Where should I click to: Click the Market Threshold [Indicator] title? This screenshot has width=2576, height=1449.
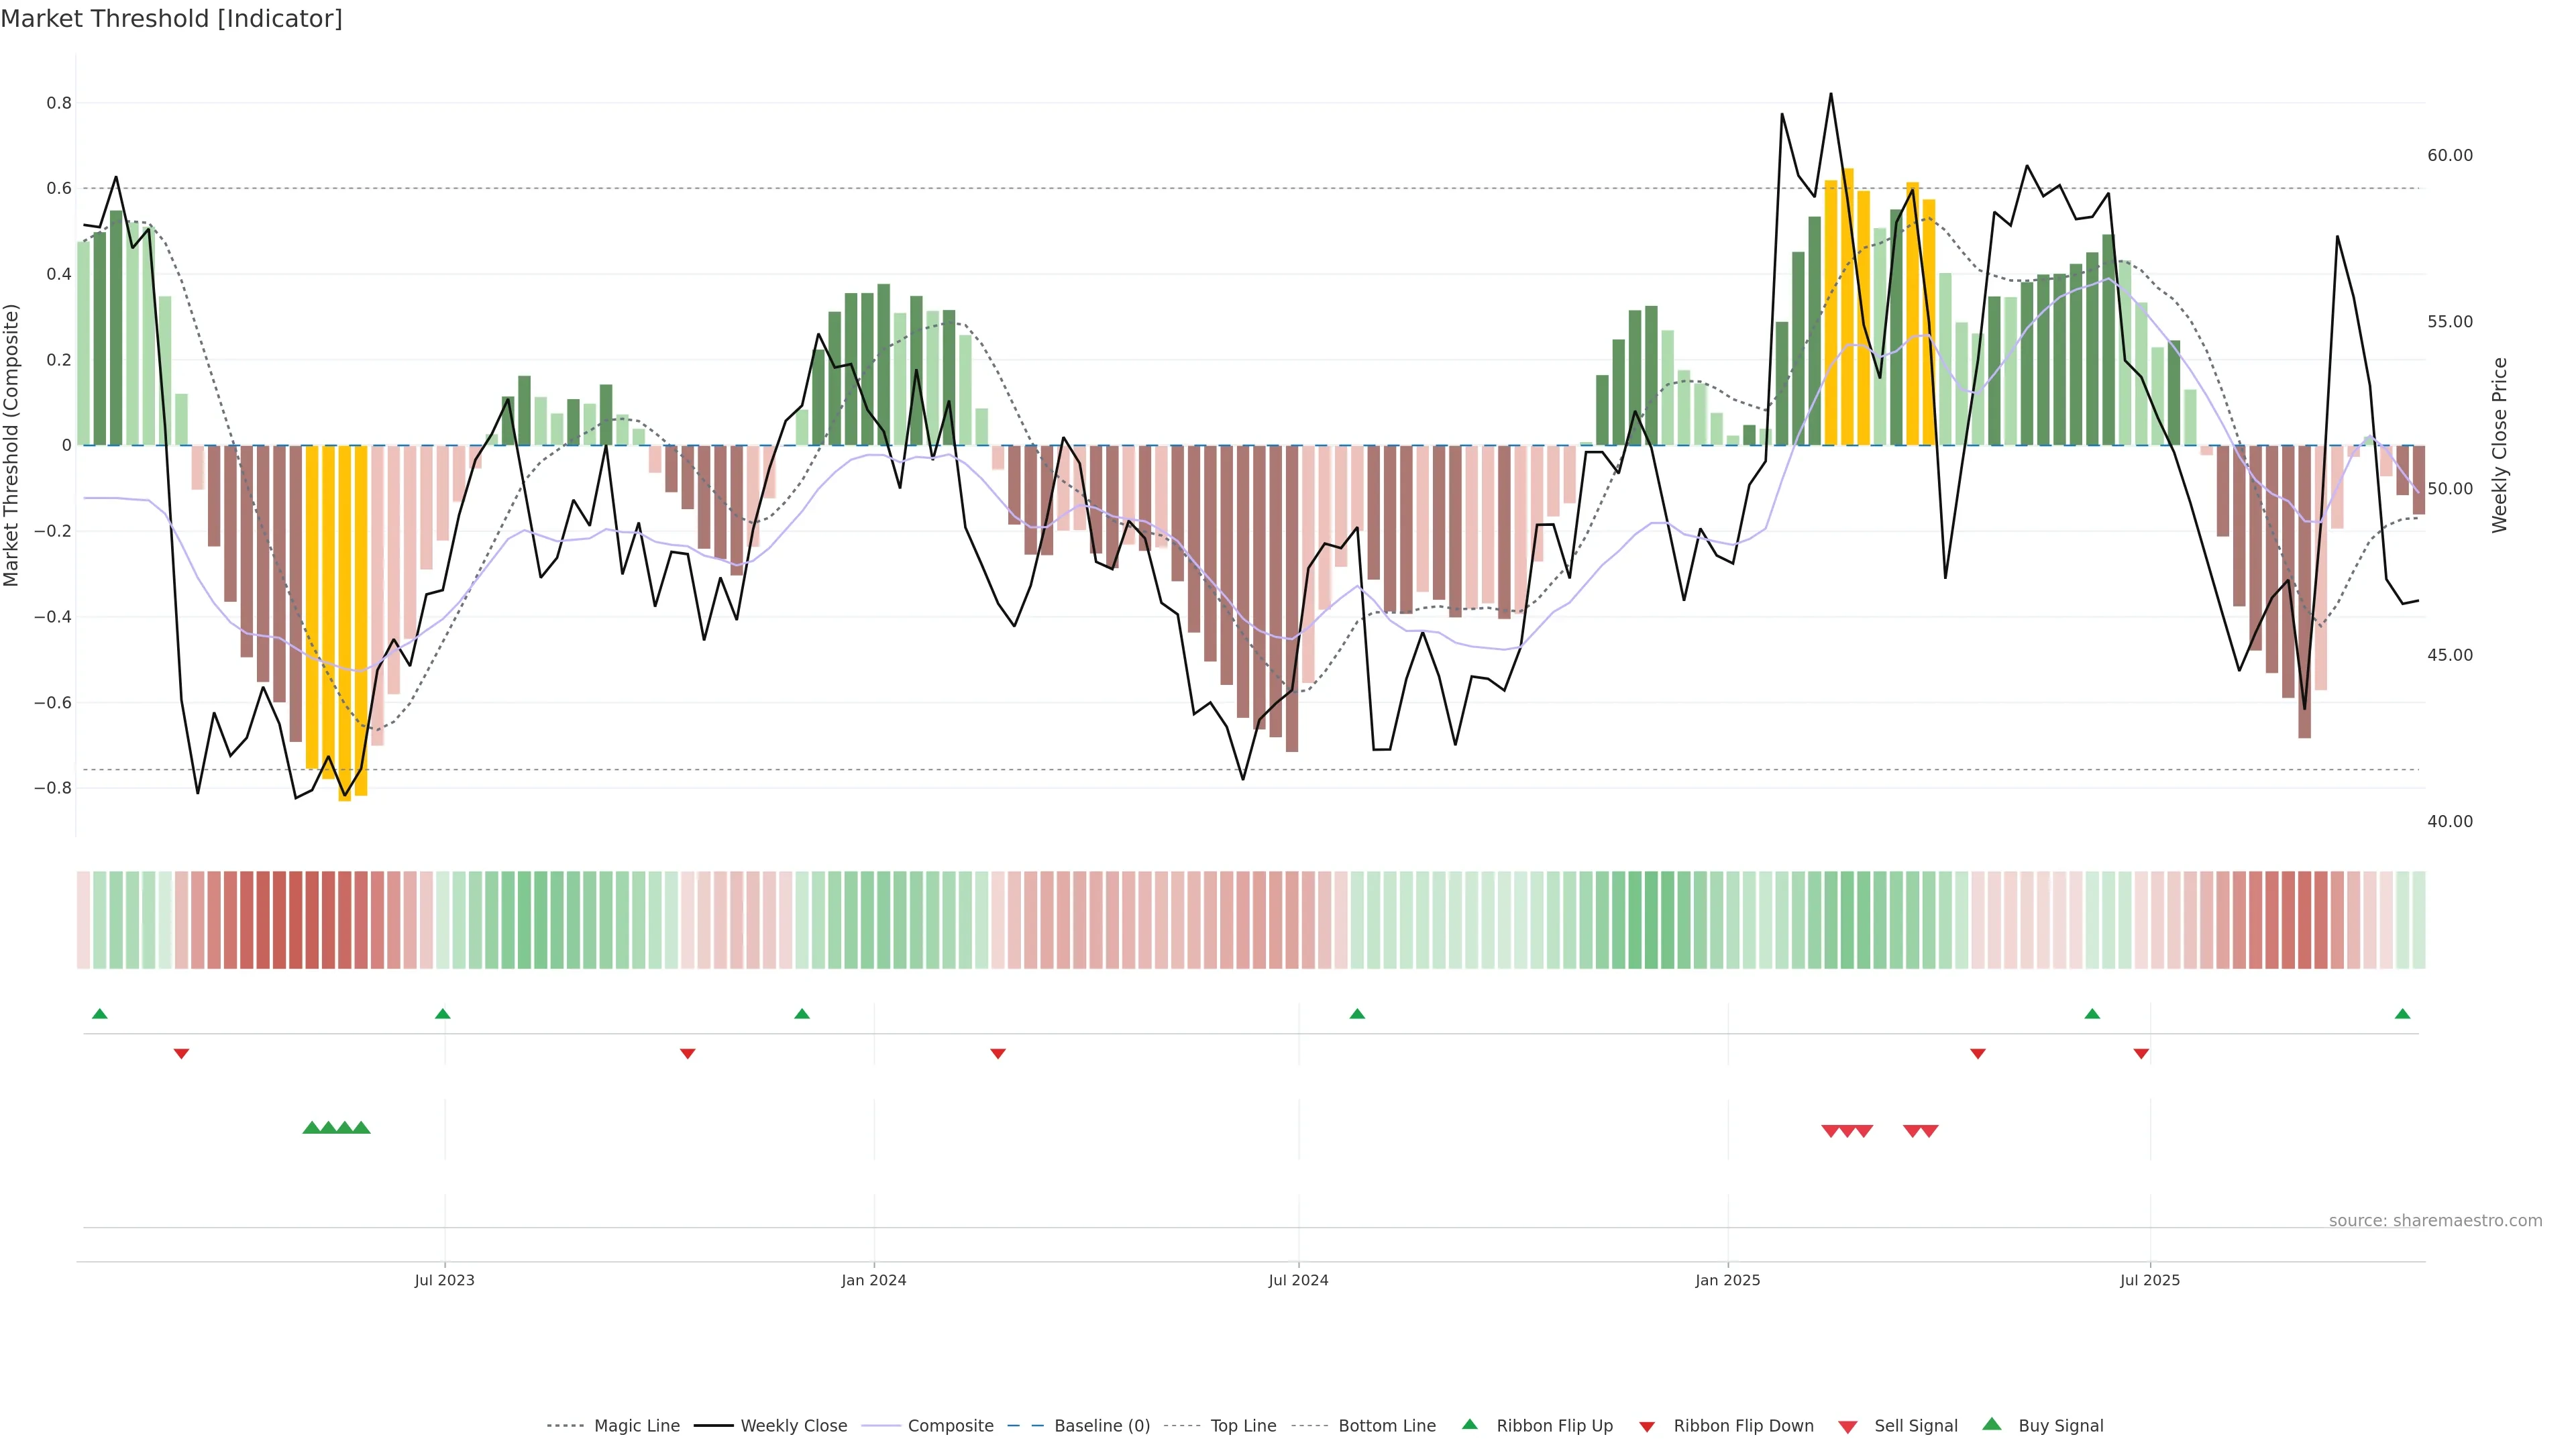(171, 19)
